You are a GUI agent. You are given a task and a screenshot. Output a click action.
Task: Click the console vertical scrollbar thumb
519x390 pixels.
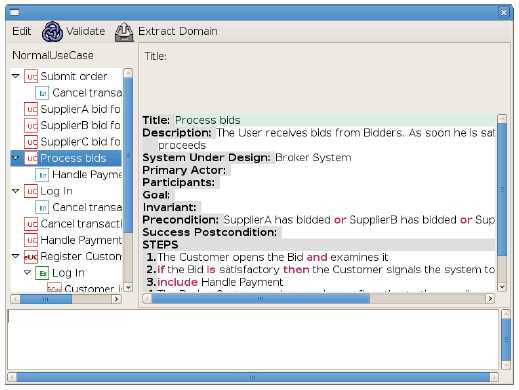click(506, 340)
